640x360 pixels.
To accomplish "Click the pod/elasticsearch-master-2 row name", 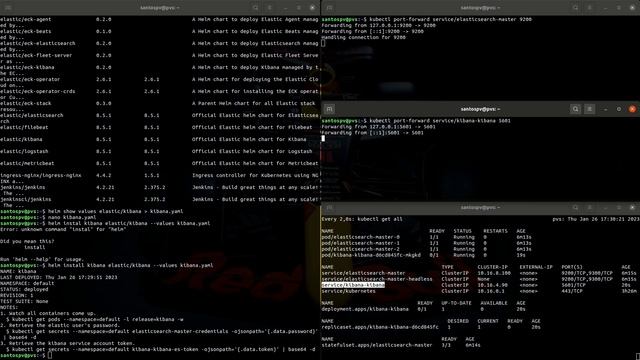I will point(361,249).
